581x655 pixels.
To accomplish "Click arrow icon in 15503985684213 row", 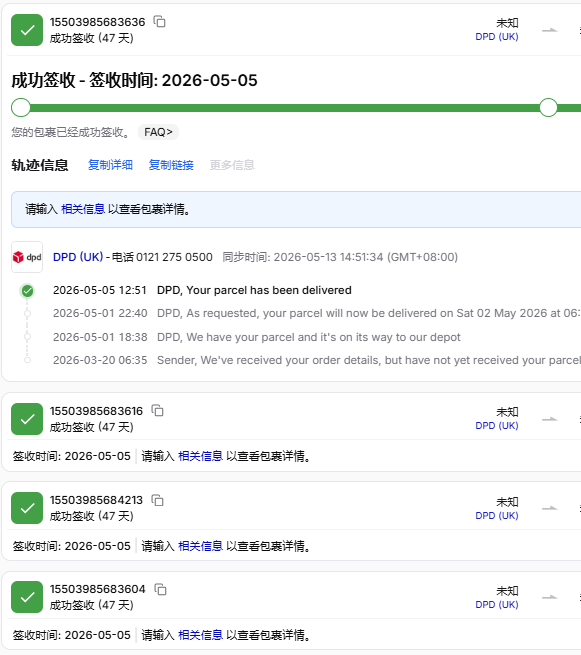I will pos(550,508).
